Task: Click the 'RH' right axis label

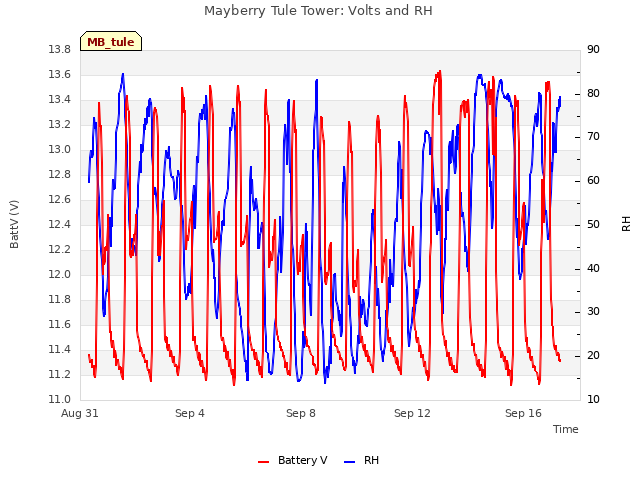Action: (626, 224)
